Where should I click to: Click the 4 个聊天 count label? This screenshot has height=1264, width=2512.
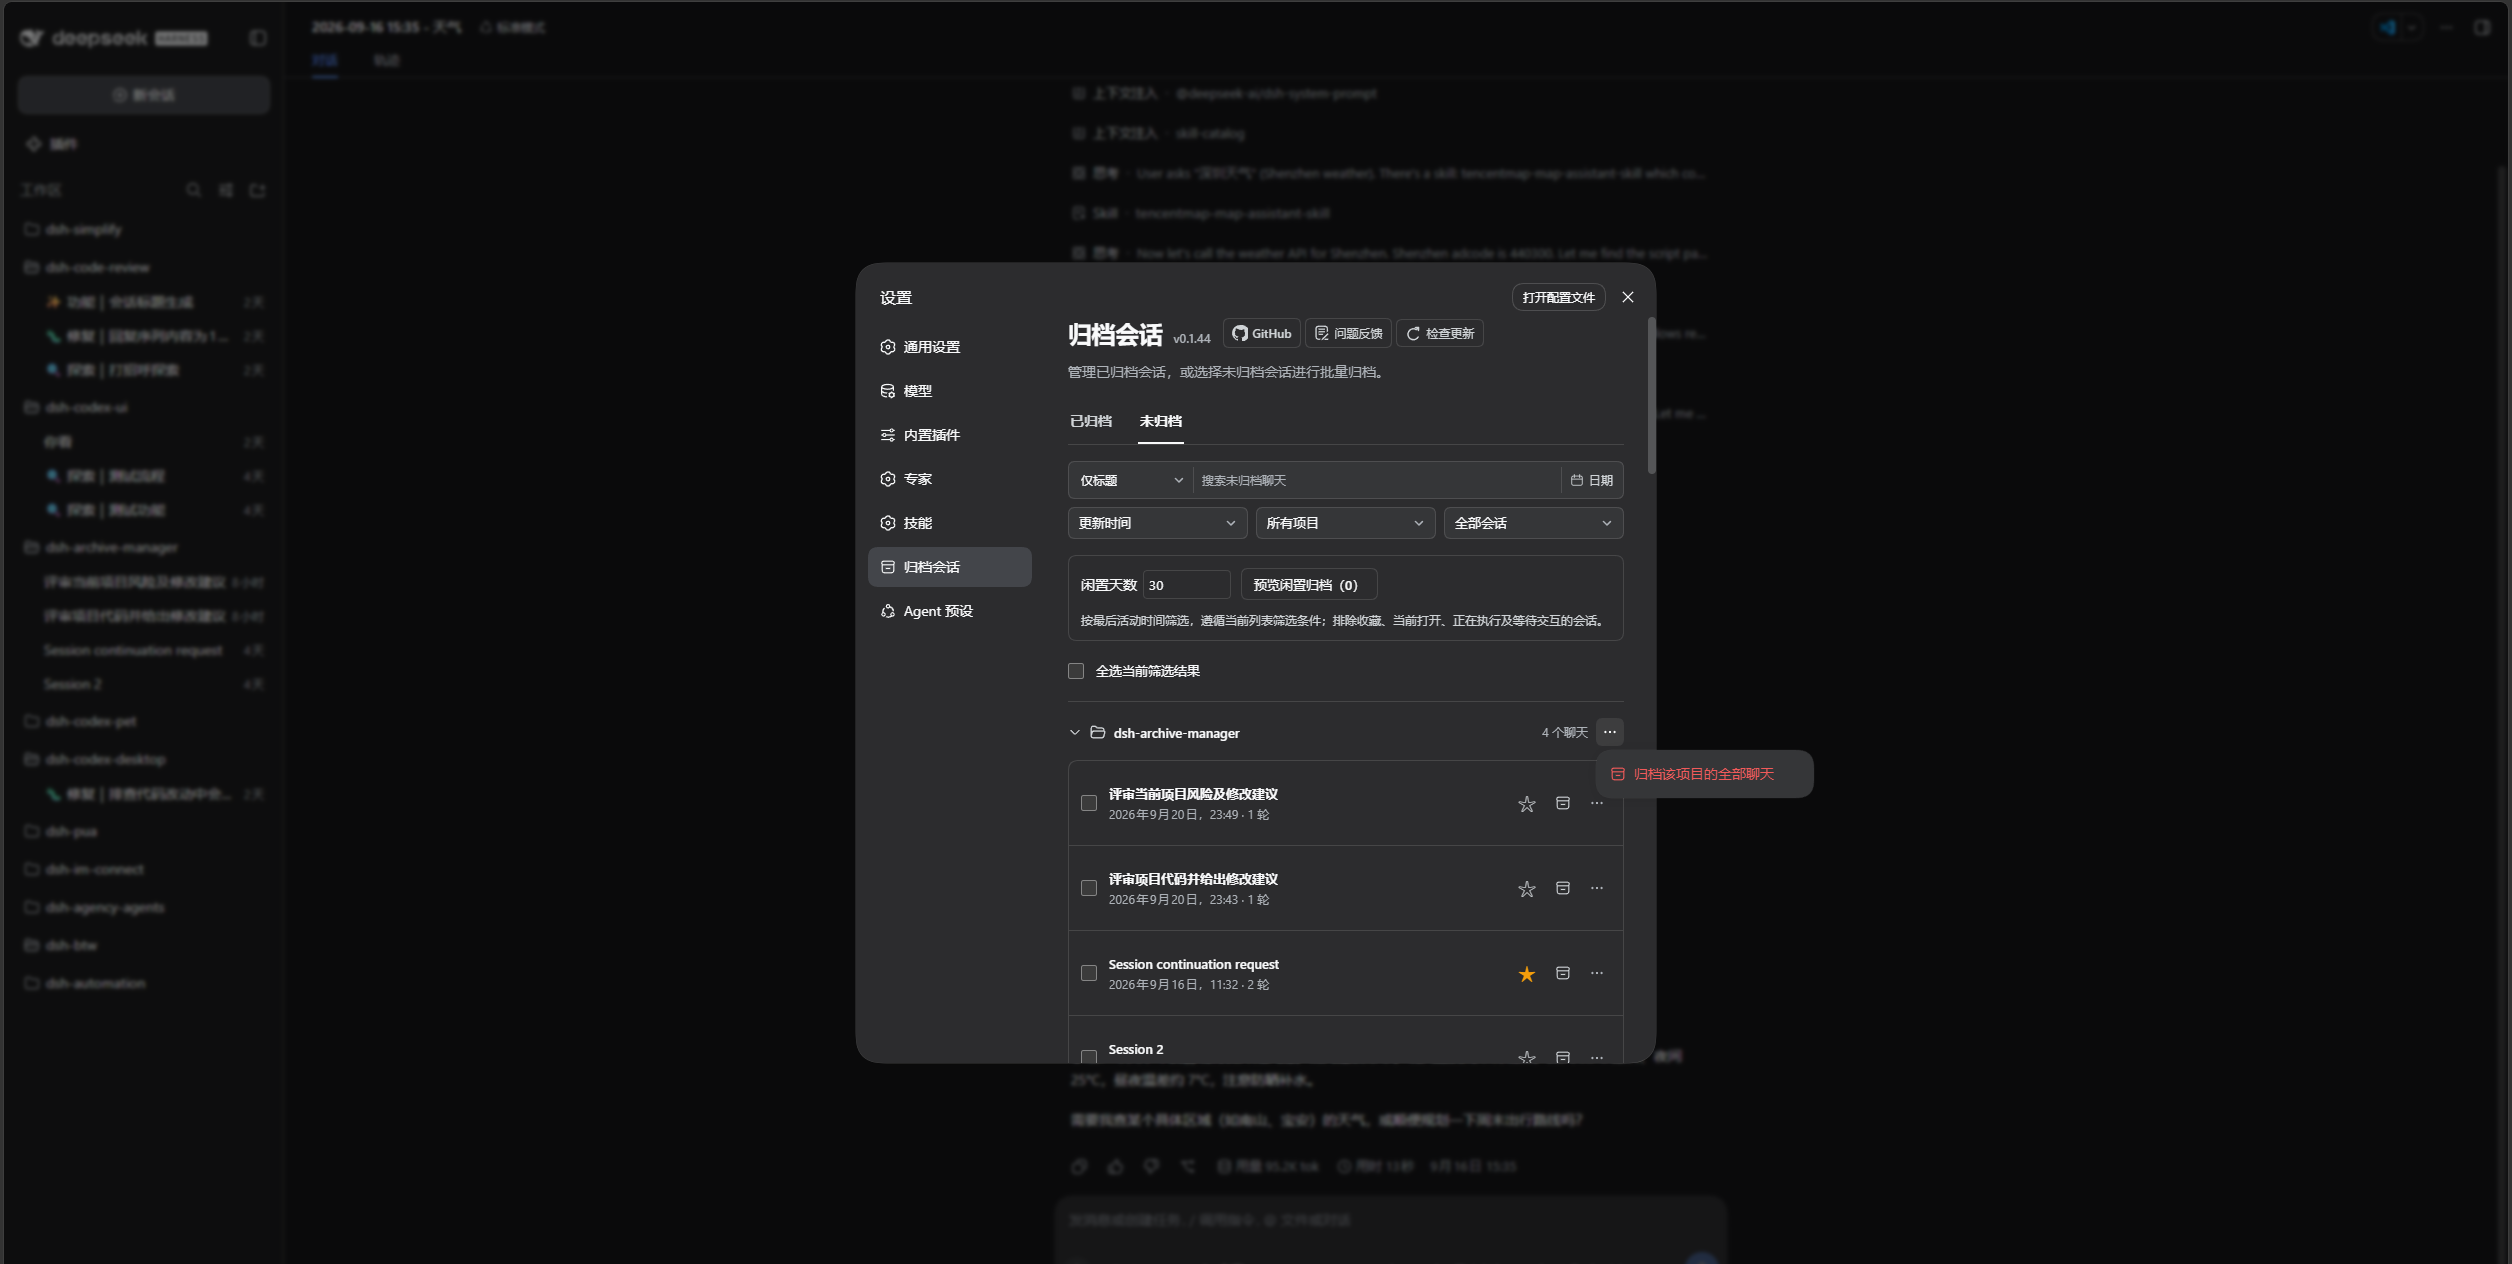[1564, 733]
